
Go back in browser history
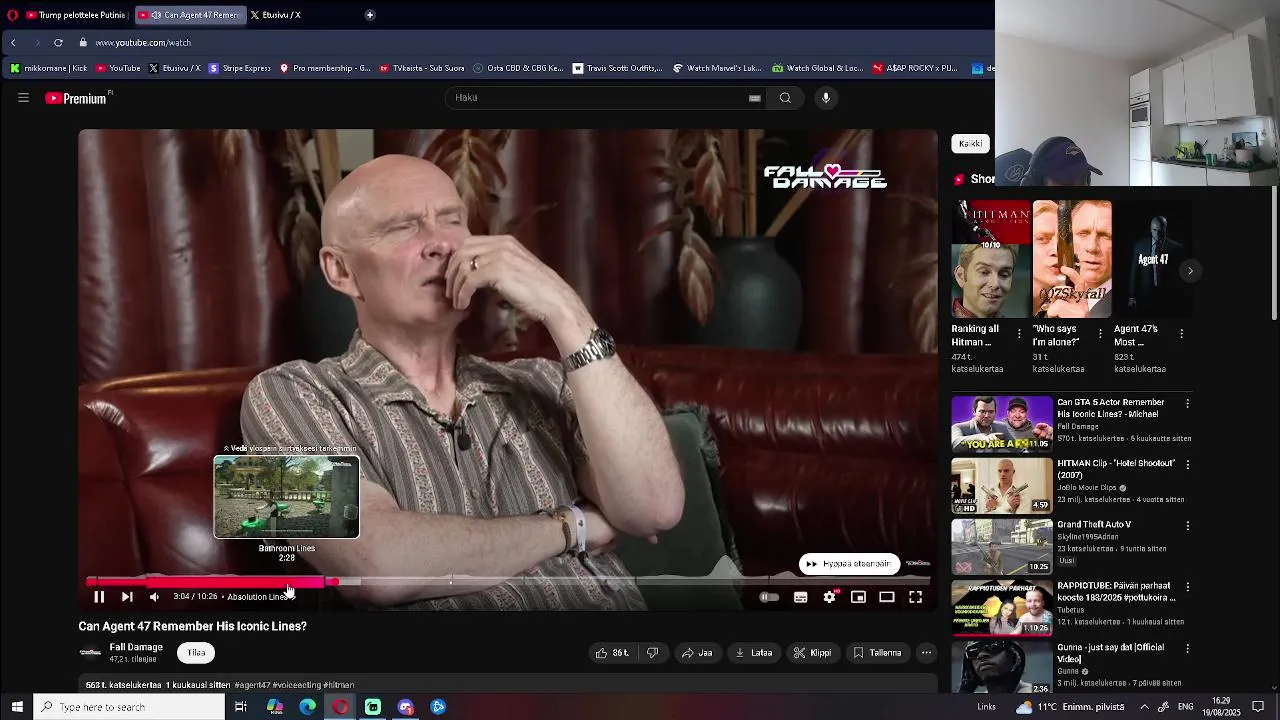pyautogui.click(x=13, y=43)
